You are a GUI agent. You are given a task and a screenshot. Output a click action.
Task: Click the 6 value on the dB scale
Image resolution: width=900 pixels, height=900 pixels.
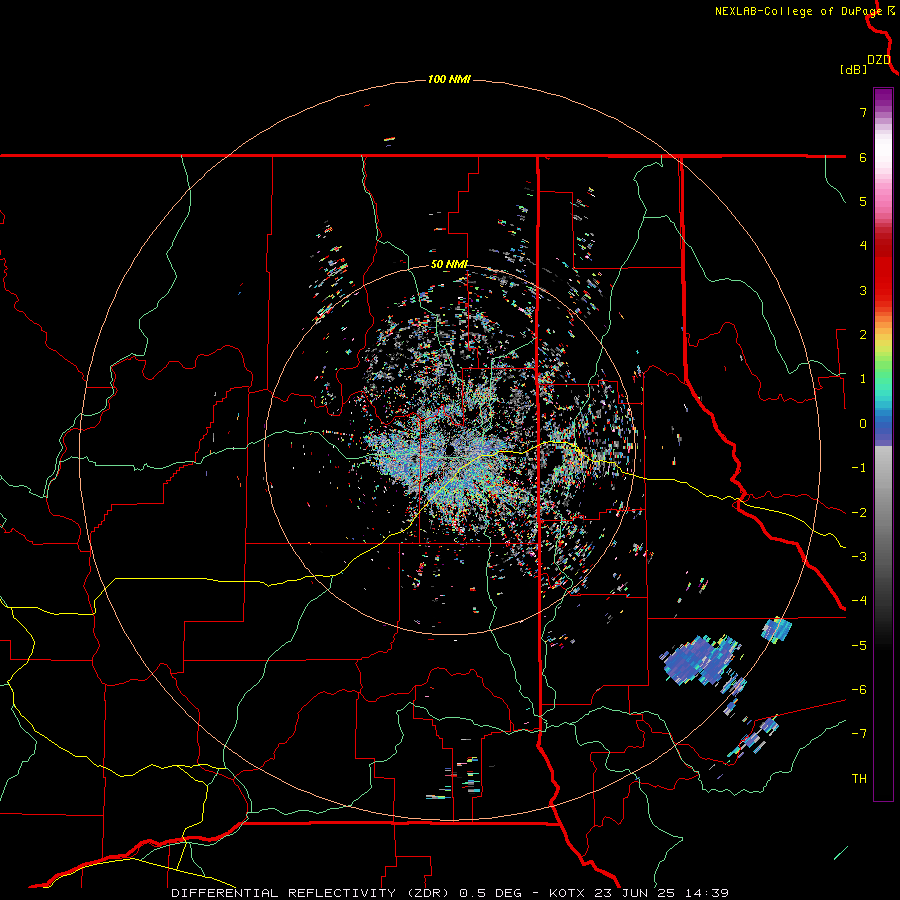[863, 157]
